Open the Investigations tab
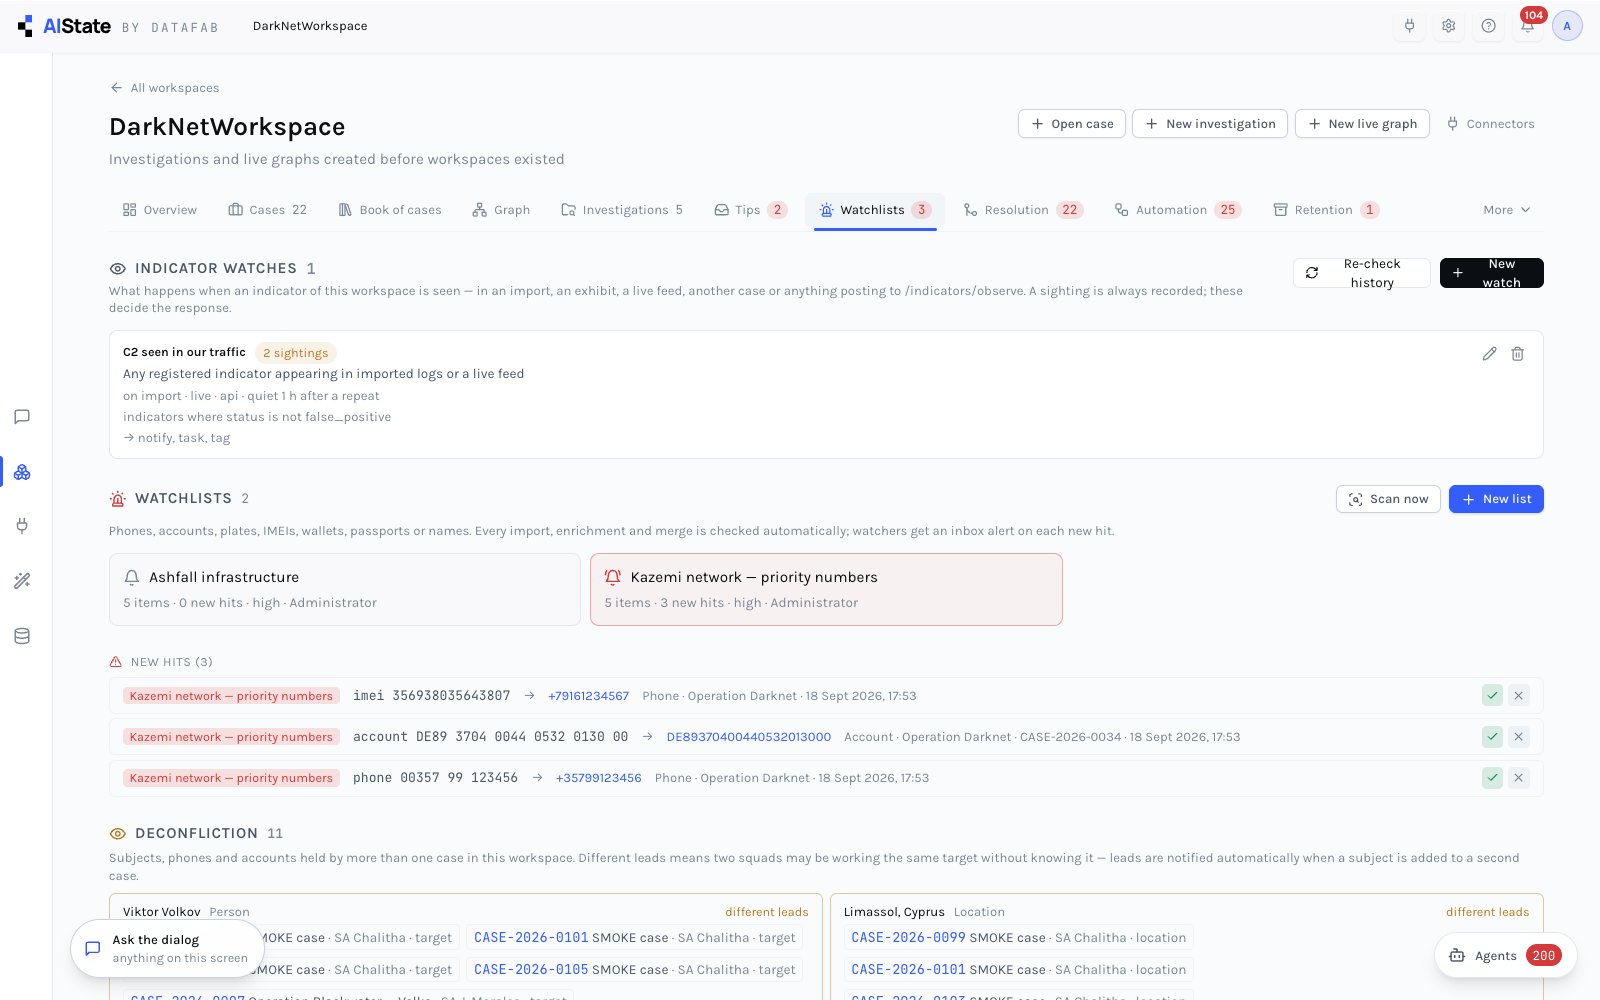The image size is (1600, 1000). point(622,210)
